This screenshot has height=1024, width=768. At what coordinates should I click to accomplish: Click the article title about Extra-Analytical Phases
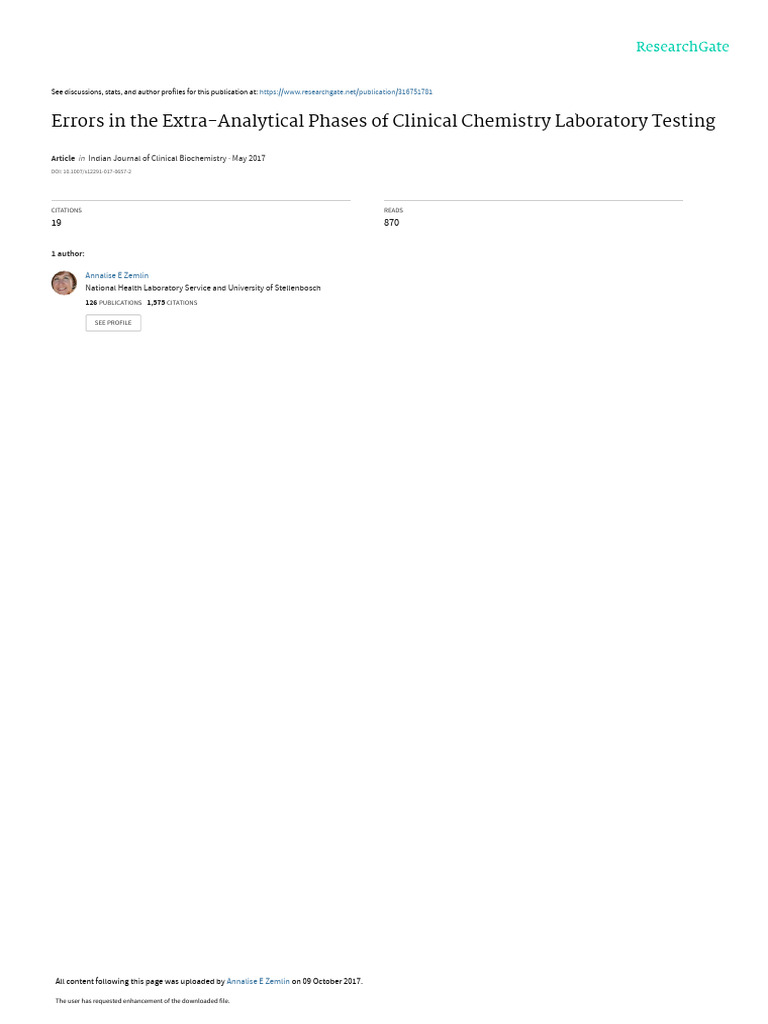(383, 121)
